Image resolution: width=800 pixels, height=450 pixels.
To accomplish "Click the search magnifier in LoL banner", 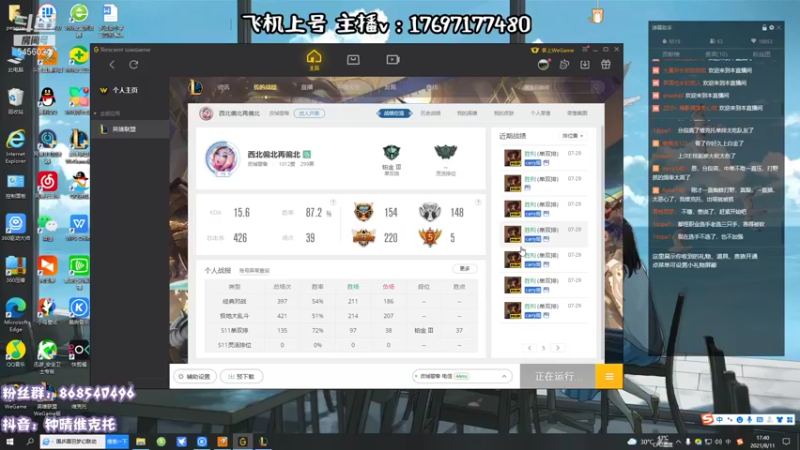I will pyautogui.click(x=596, y=87).
